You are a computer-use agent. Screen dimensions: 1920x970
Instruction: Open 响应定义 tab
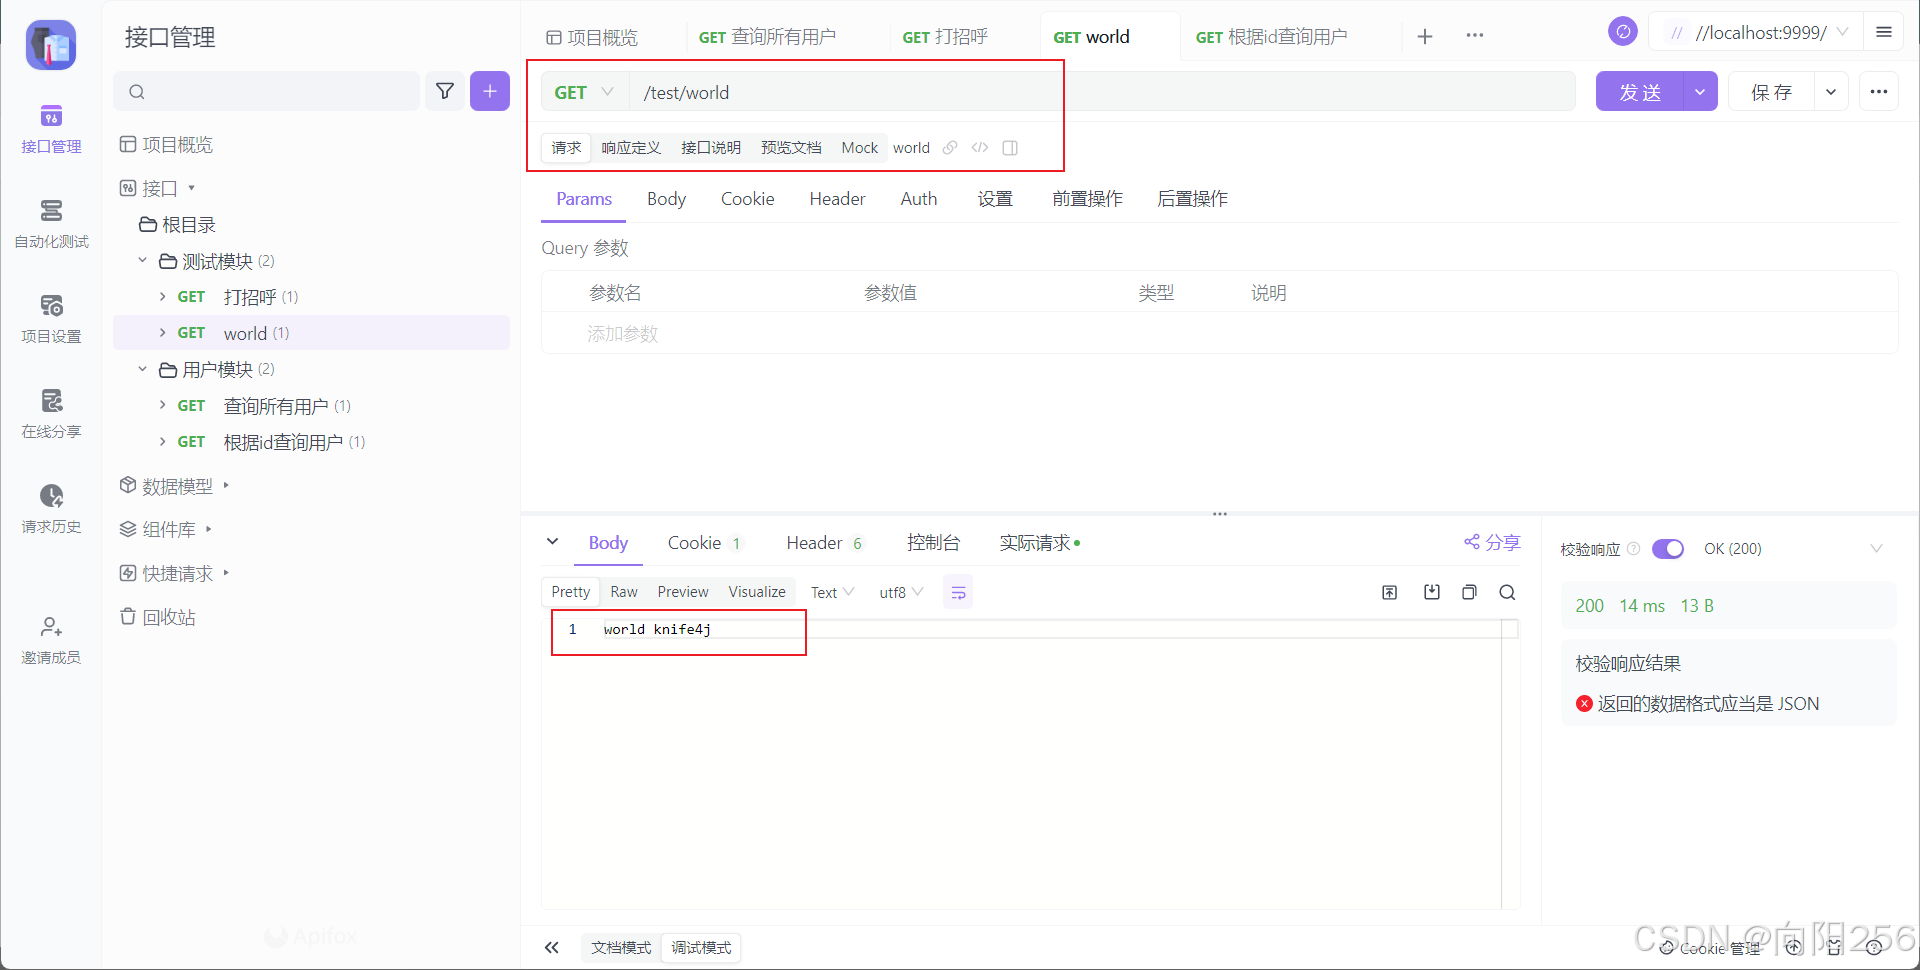(631, 148)
